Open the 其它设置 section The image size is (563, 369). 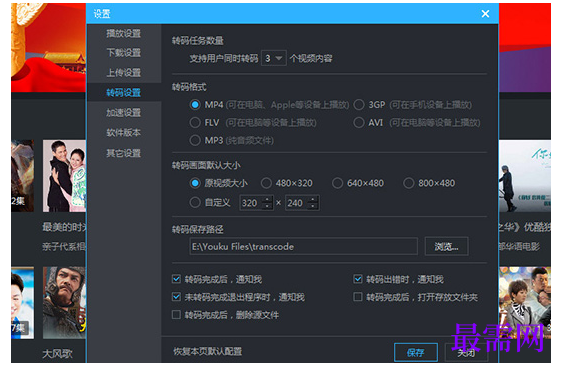pyautogui.click(x=124, y=153)
